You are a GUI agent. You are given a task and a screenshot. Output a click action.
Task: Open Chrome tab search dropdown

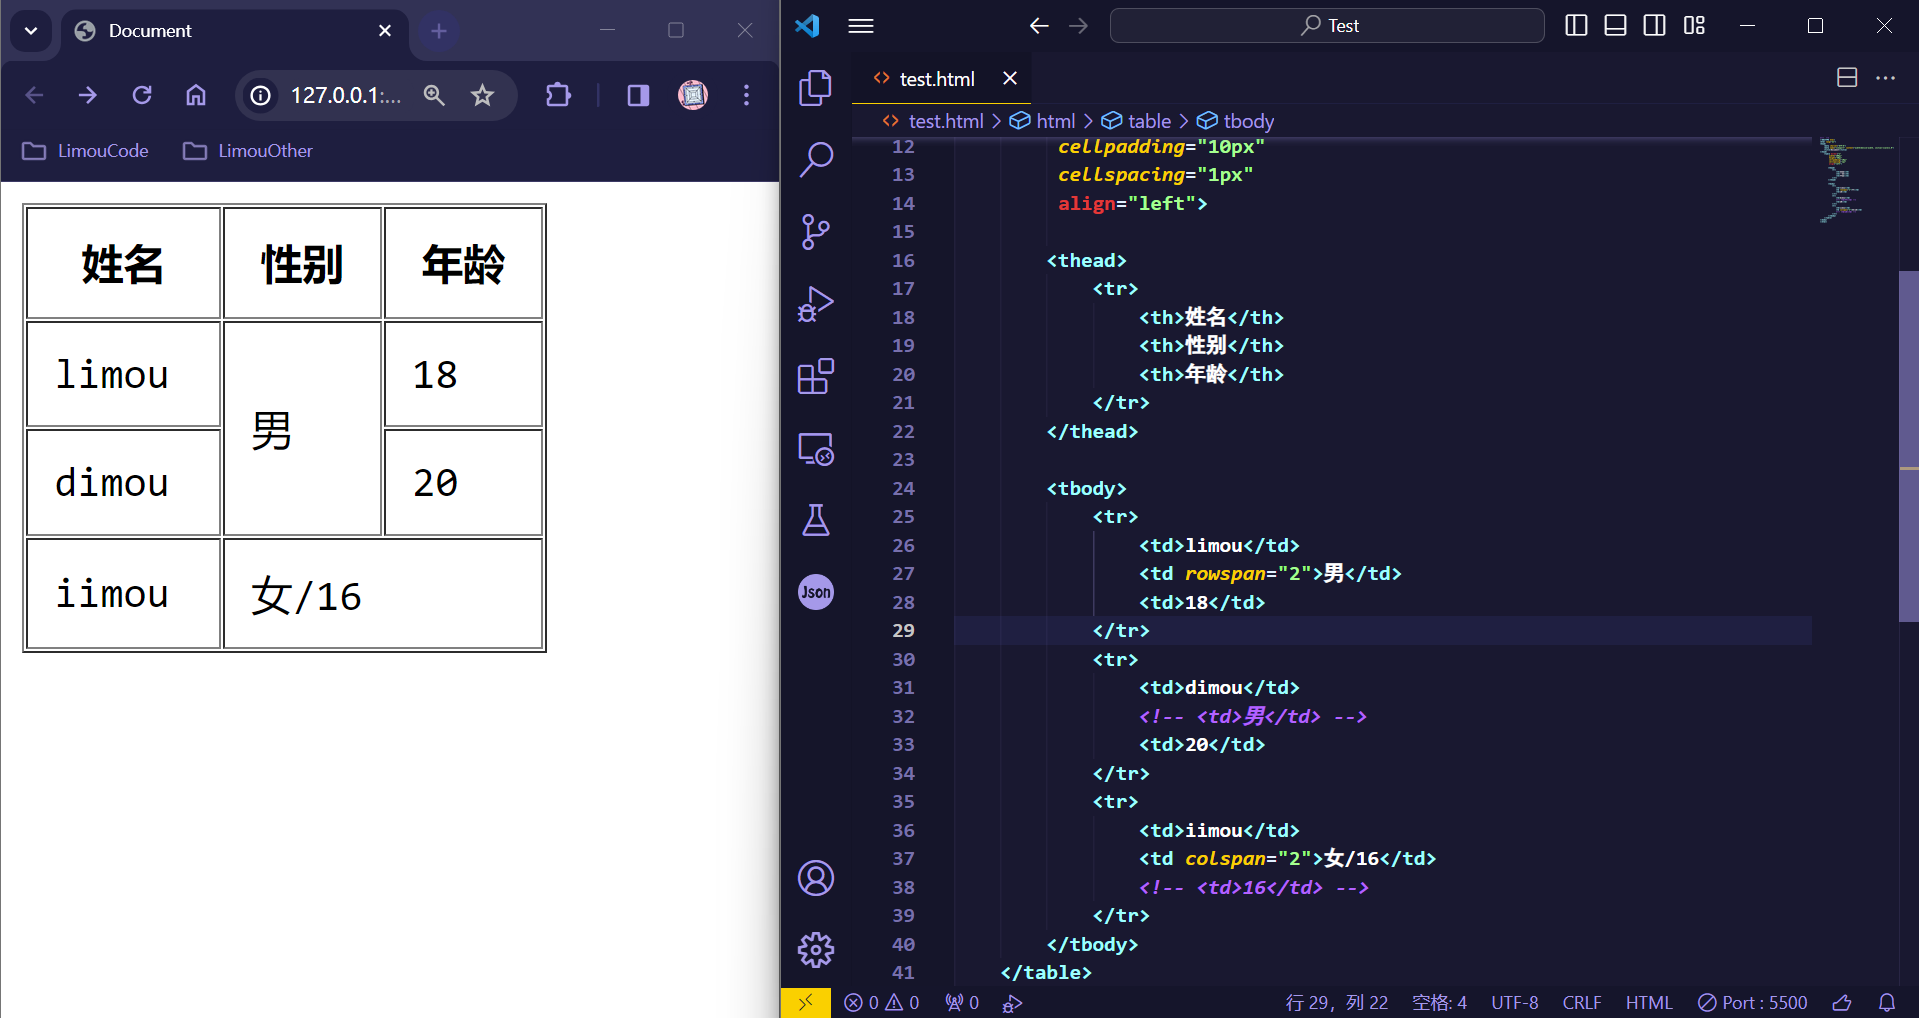31,31
